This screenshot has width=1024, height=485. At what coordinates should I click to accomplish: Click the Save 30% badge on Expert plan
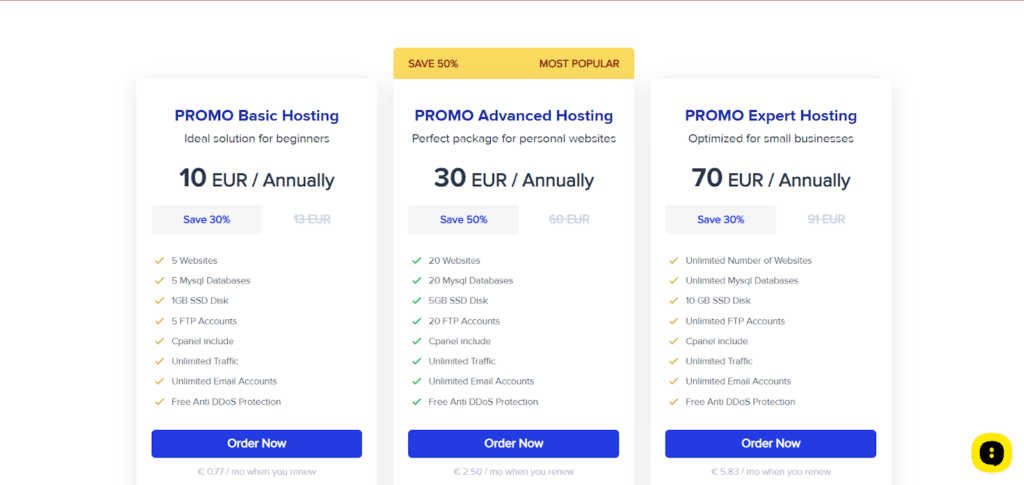pyautogui.click(x=720, y=219)
